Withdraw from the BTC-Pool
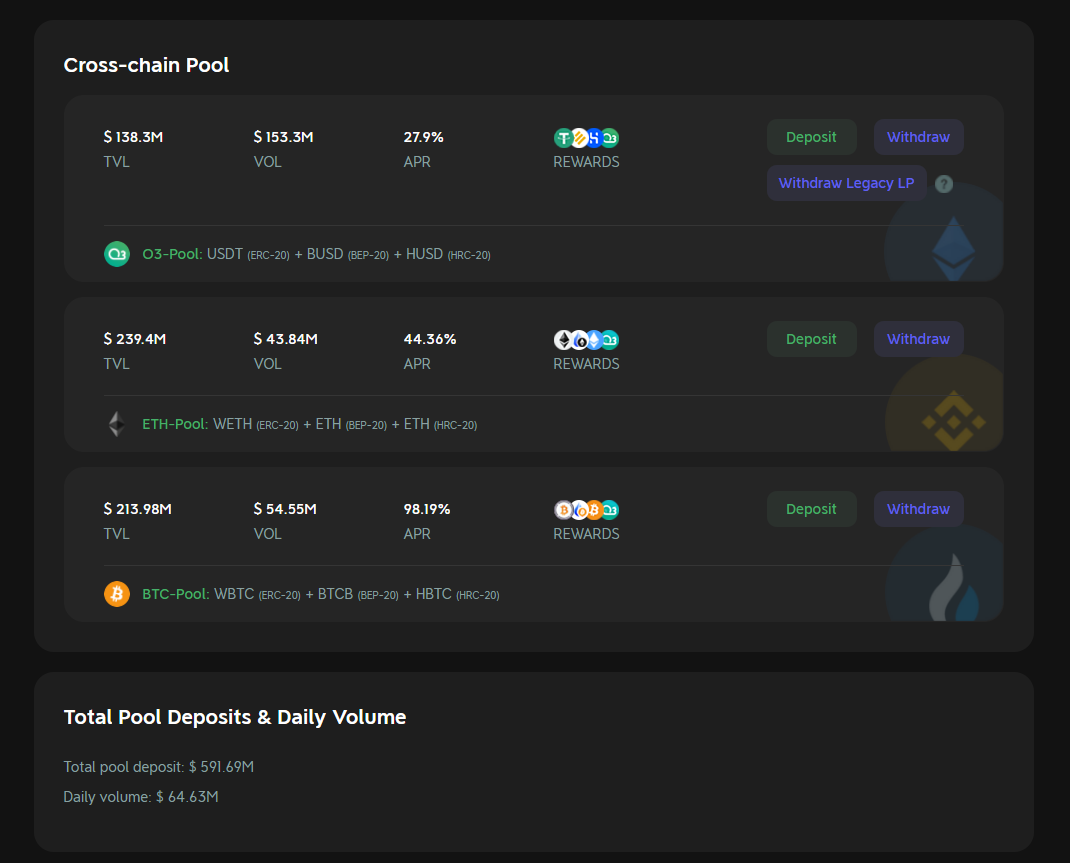This screenshot has width=1070, height=863. click(918, 509)
